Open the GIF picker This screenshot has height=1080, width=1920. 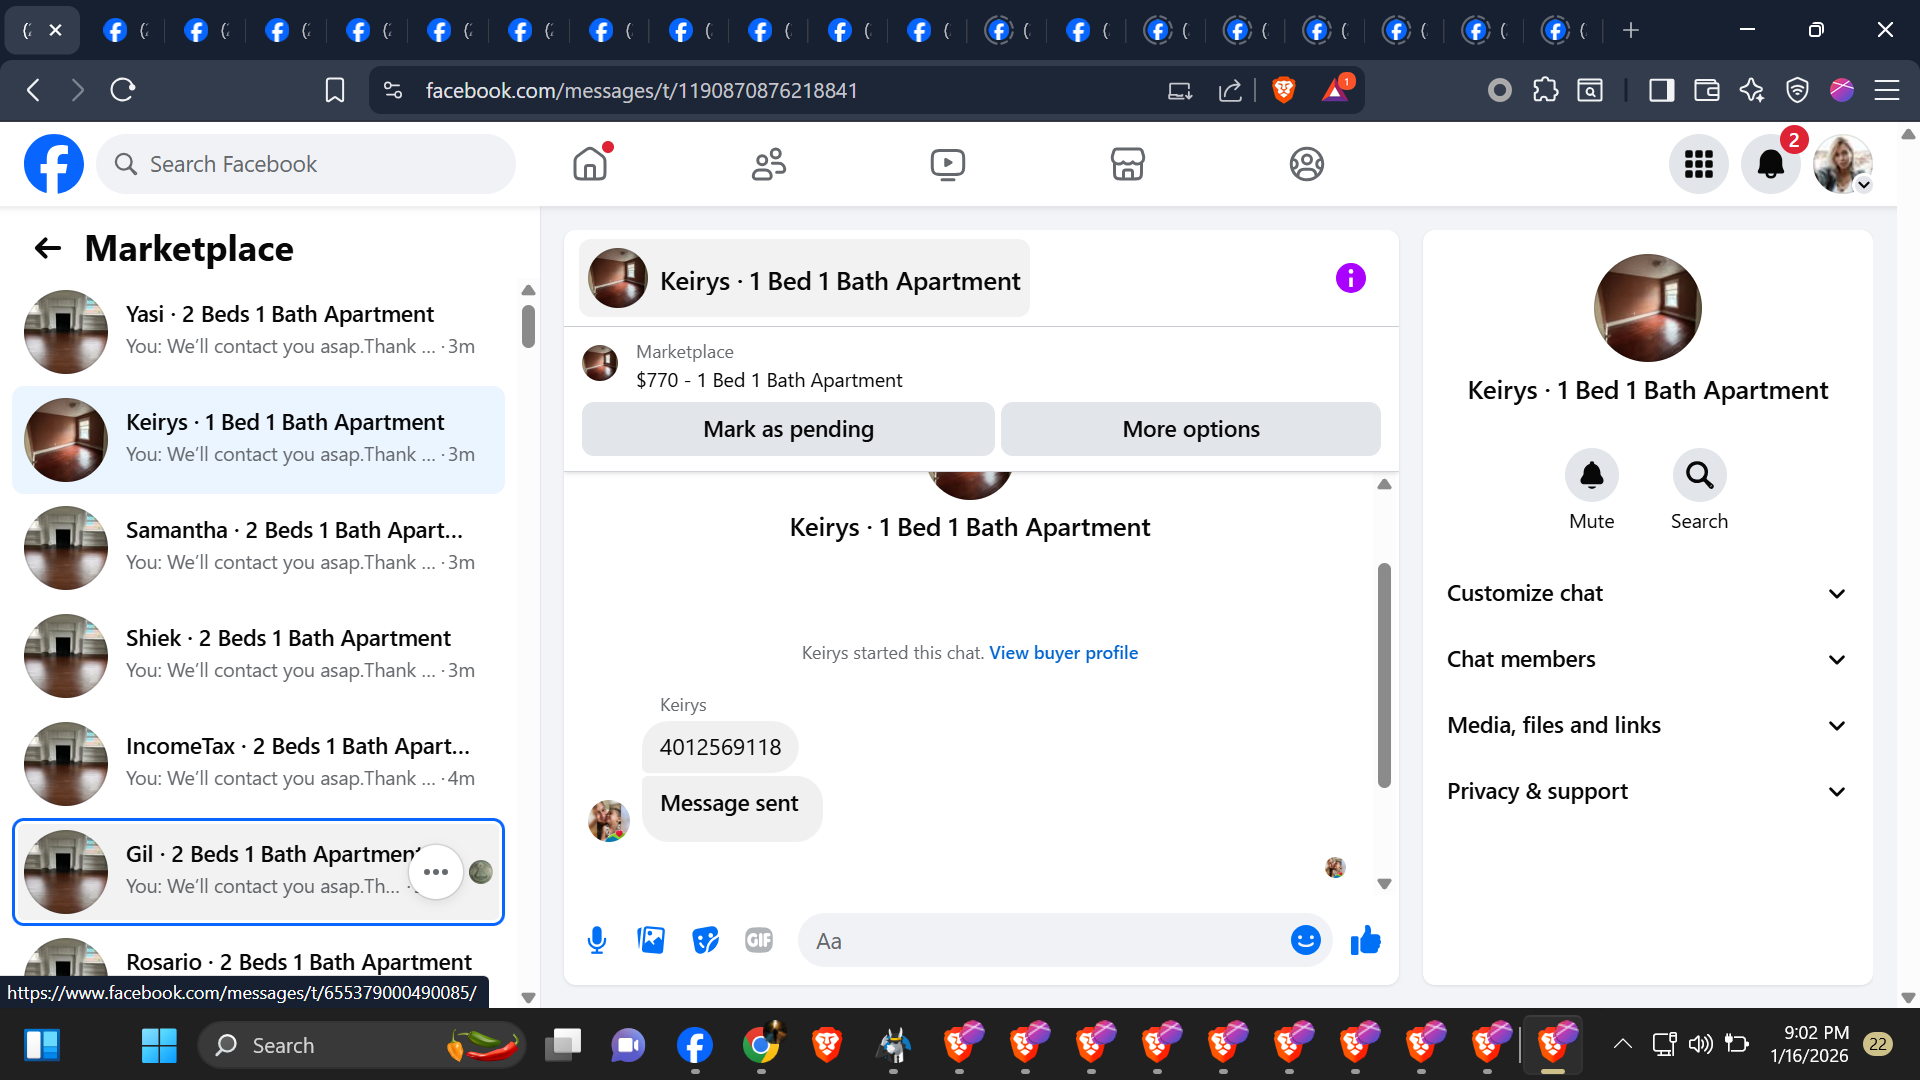[759, 940]
